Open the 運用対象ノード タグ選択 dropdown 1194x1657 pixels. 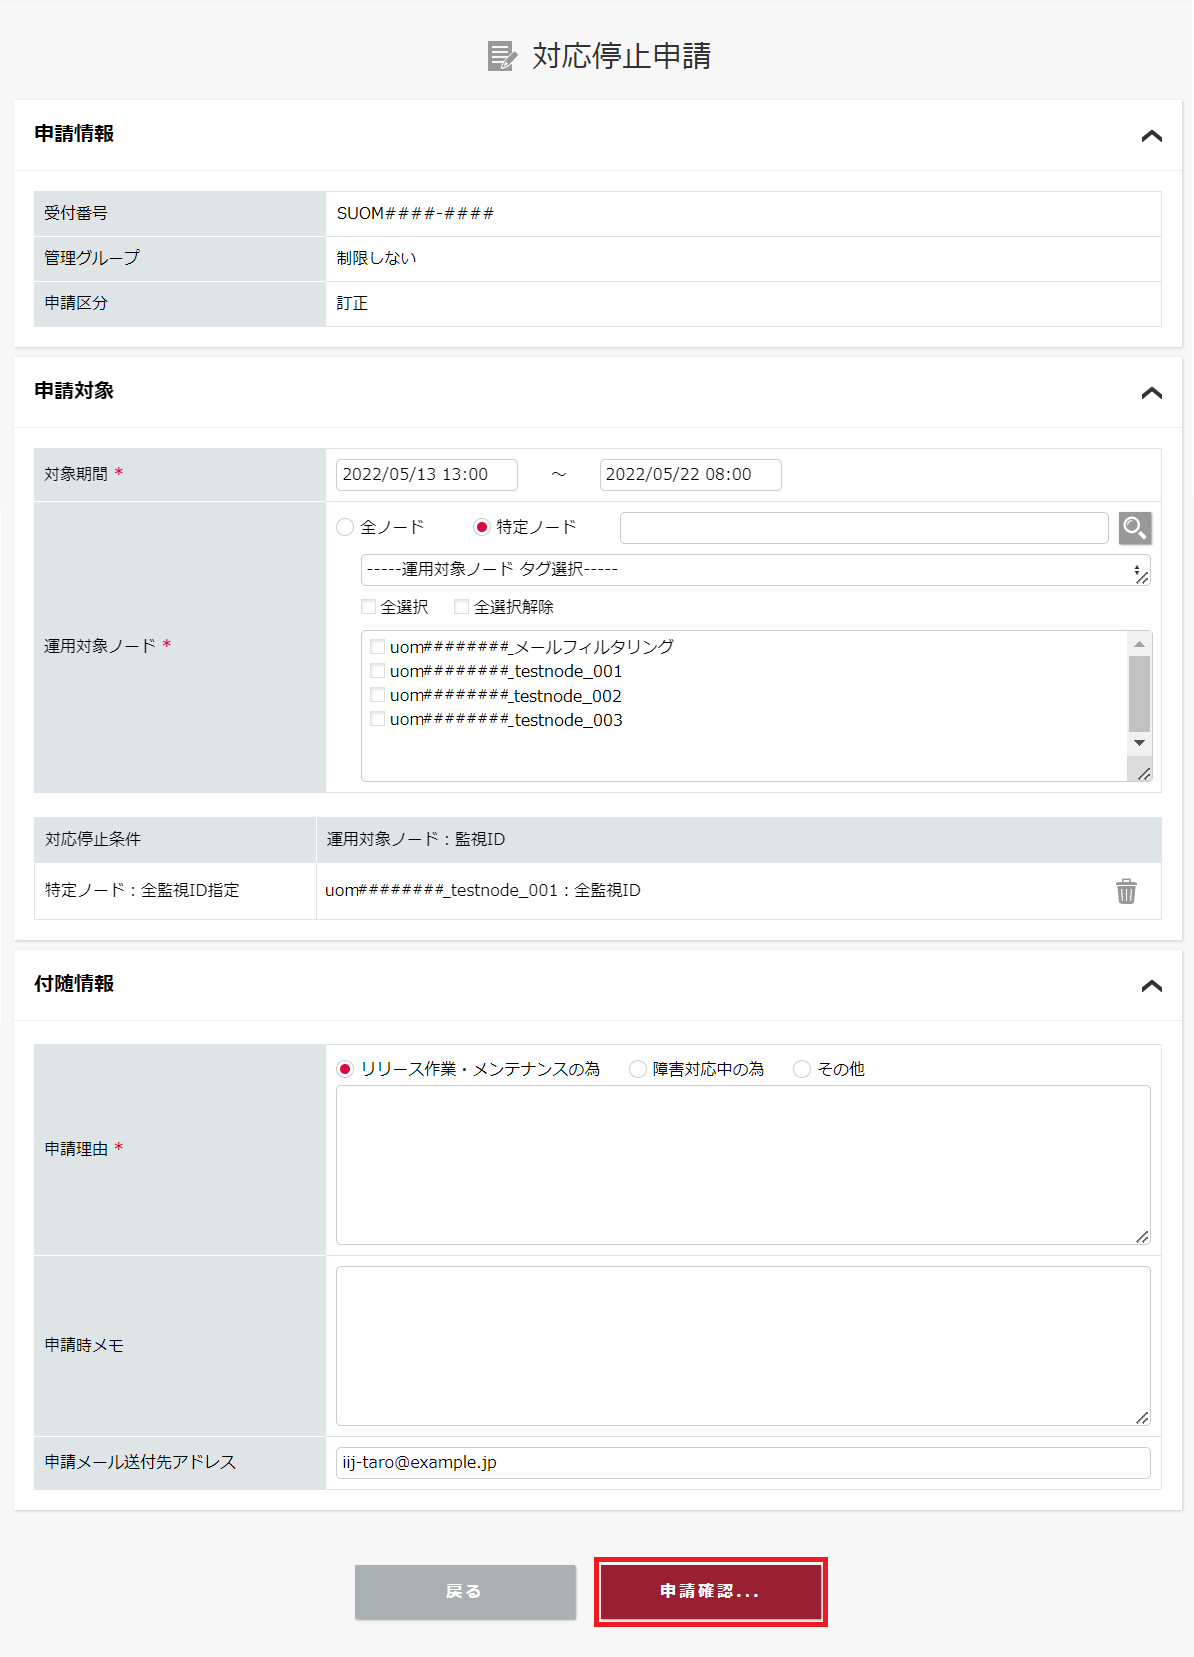(755, 570)
